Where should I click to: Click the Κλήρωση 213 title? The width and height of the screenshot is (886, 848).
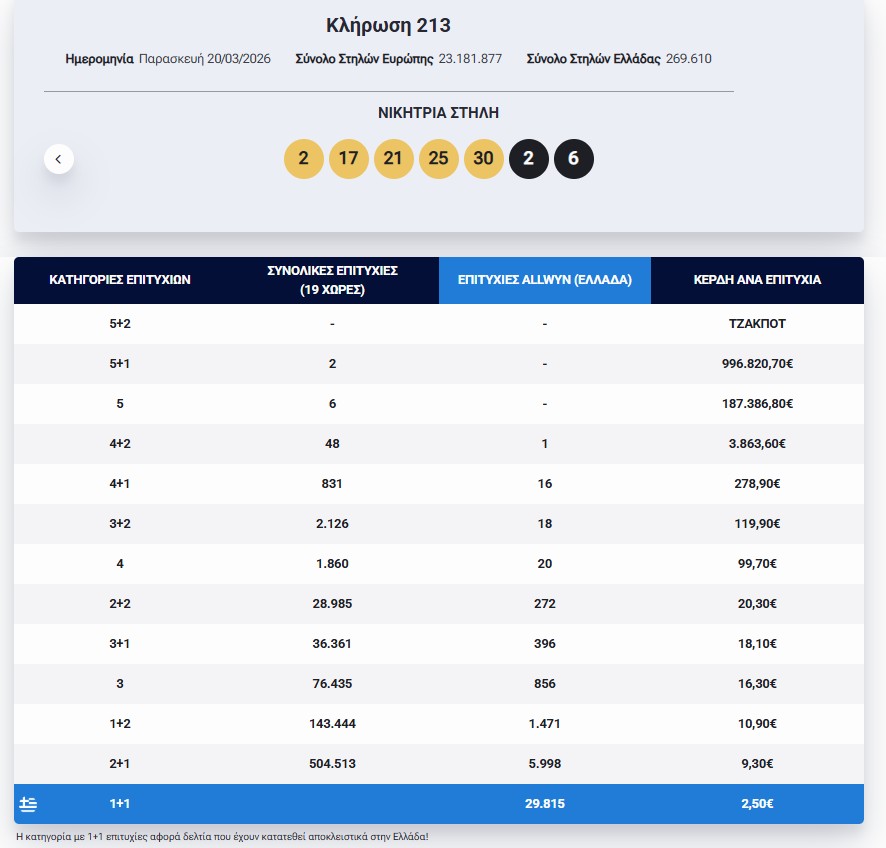[x=389, y=26]
